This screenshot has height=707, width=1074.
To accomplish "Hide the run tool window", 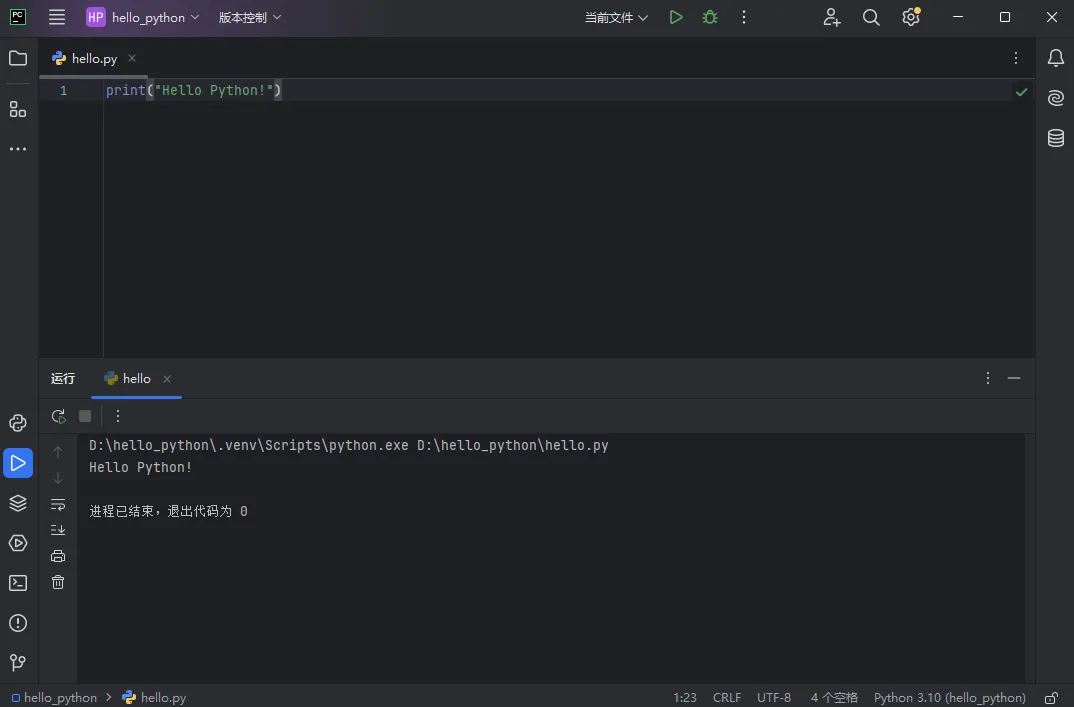I will (x=1014, y=378).
